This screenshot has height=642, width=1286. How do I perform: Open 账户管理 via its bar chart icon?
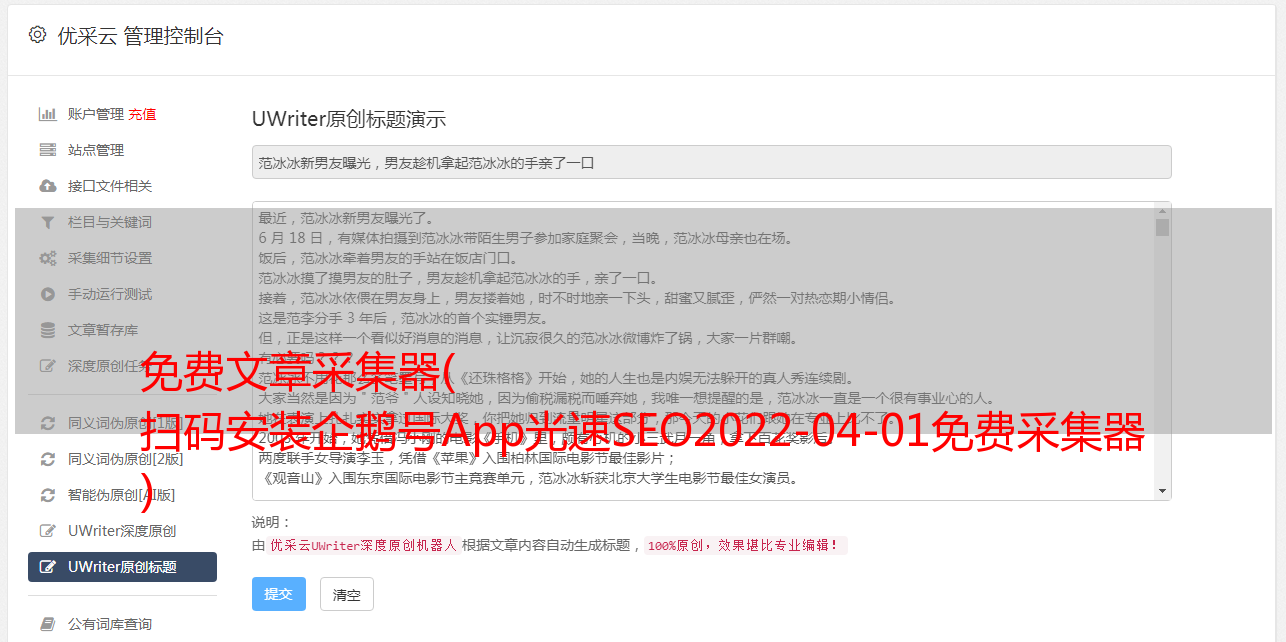pos(47,114)
